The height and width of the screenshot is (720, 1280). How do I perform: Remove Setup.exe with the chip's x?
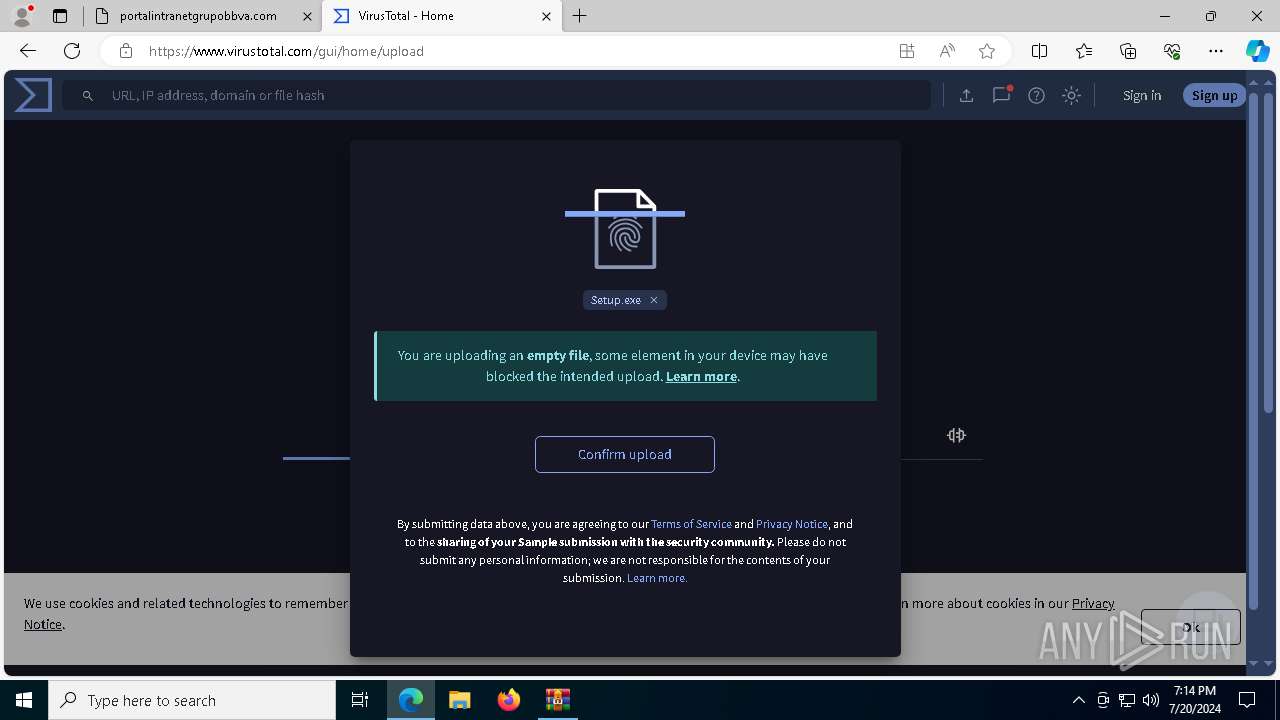(x=654, y=300)
